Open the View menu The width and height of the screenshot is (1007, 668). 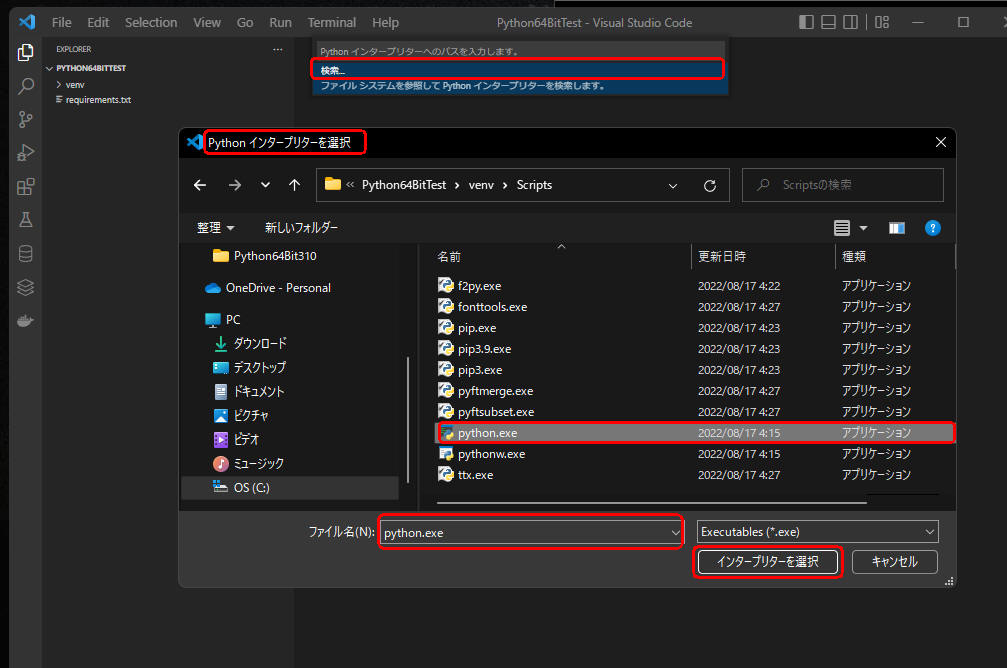click(207, 22)
